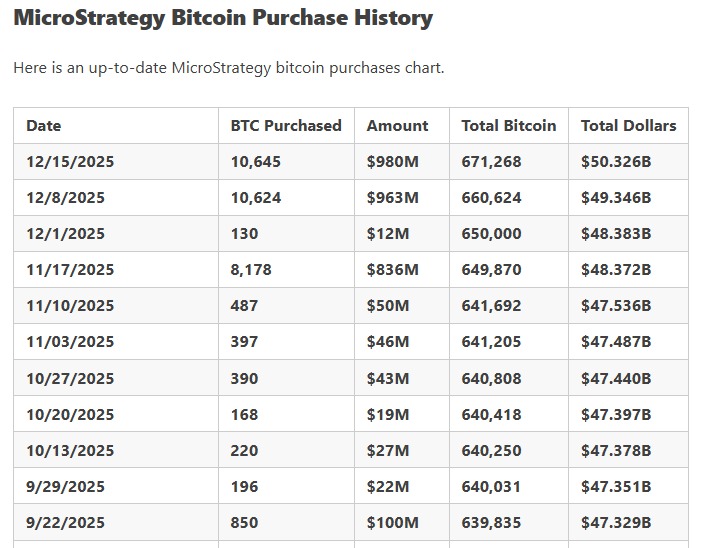Screen dimensions: 702x548
Task: Click the MicroStrategy Bitcoin Purchase History heading
Action: (223, 18)
